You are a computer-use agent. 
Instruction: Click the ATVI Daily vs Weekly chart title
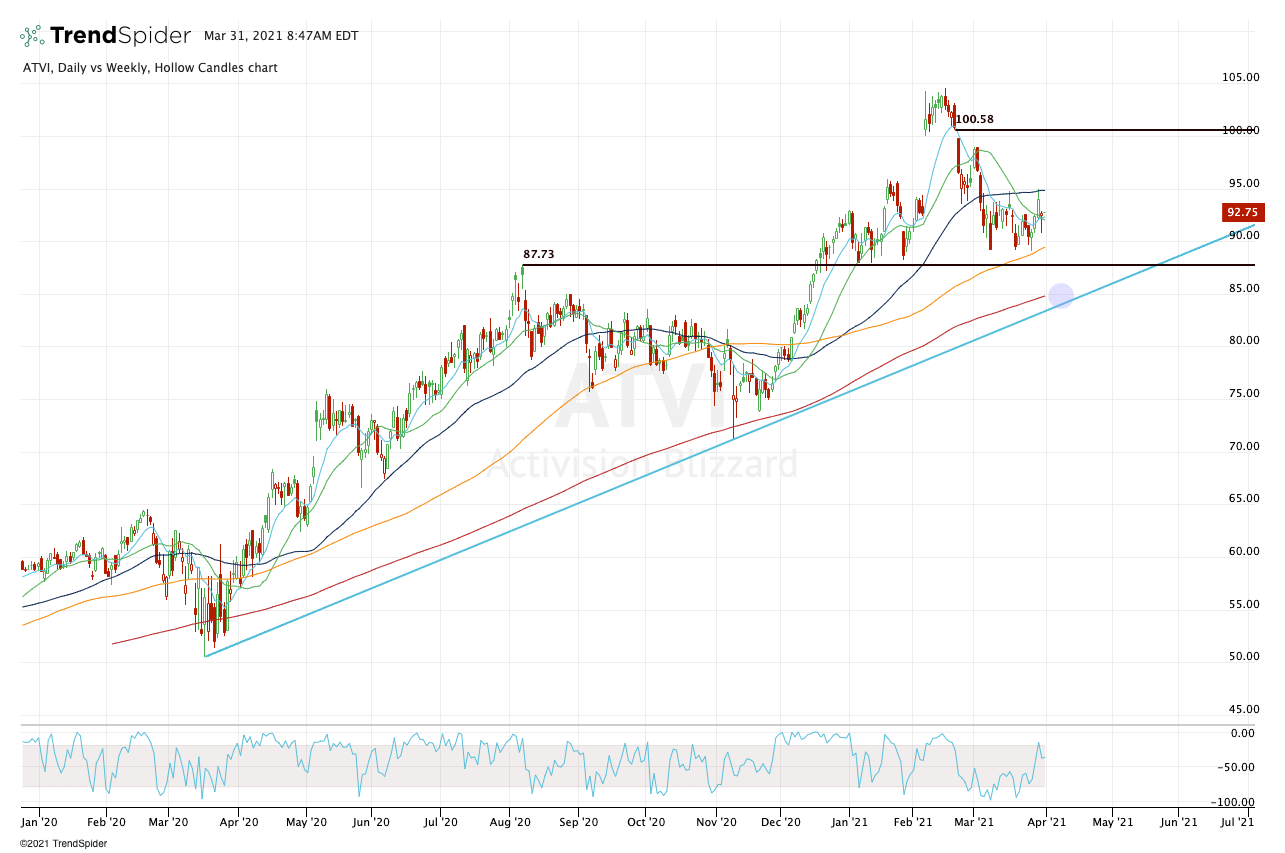149,68
